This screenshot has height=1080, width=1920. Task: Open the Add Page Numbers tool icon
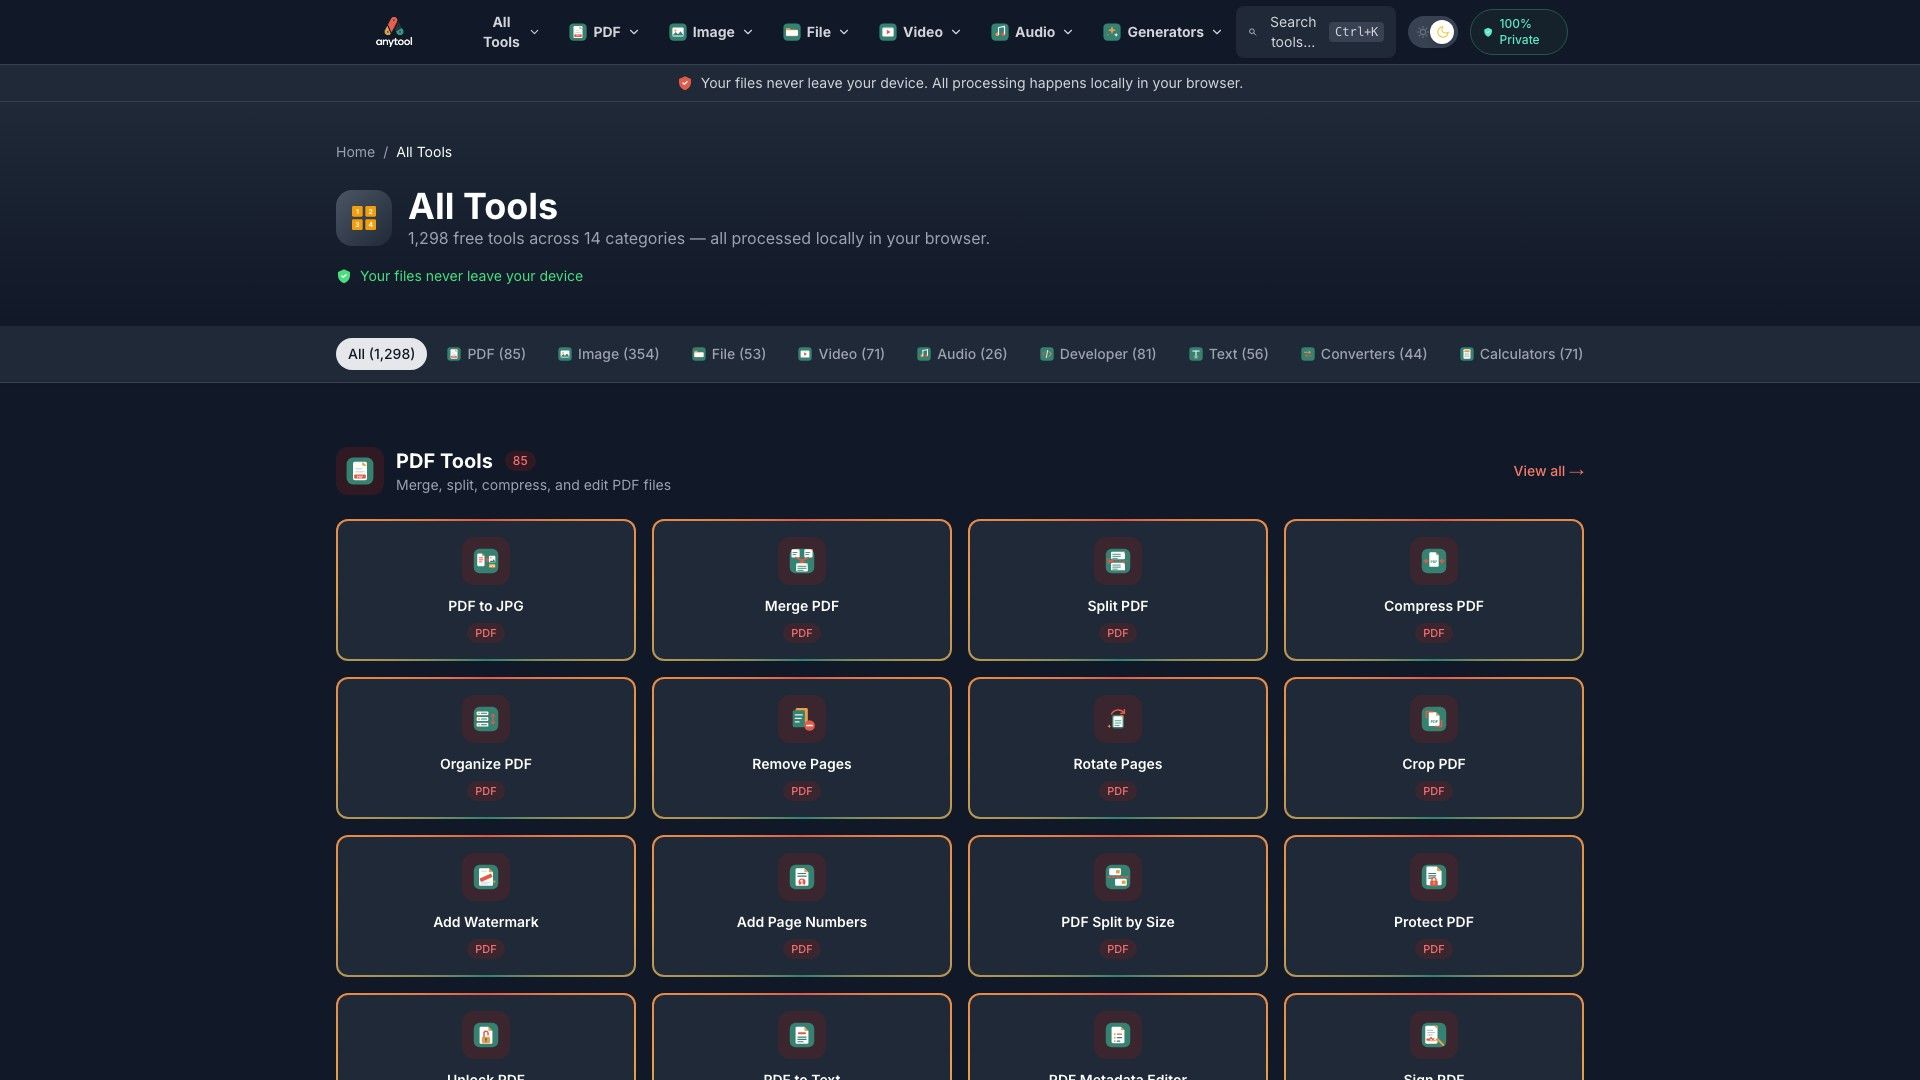[x=802, y=877]
